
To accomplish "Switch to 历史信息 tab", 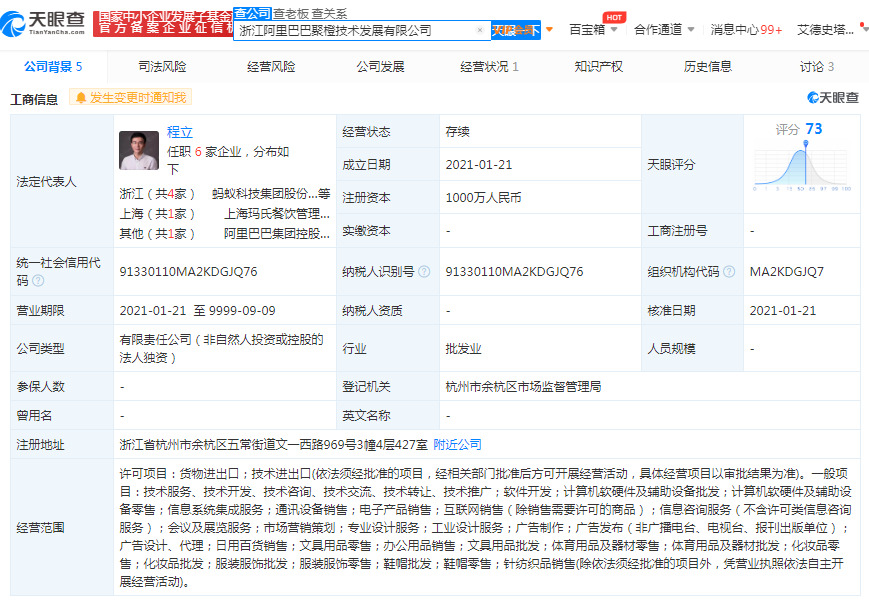I will 708,67.
